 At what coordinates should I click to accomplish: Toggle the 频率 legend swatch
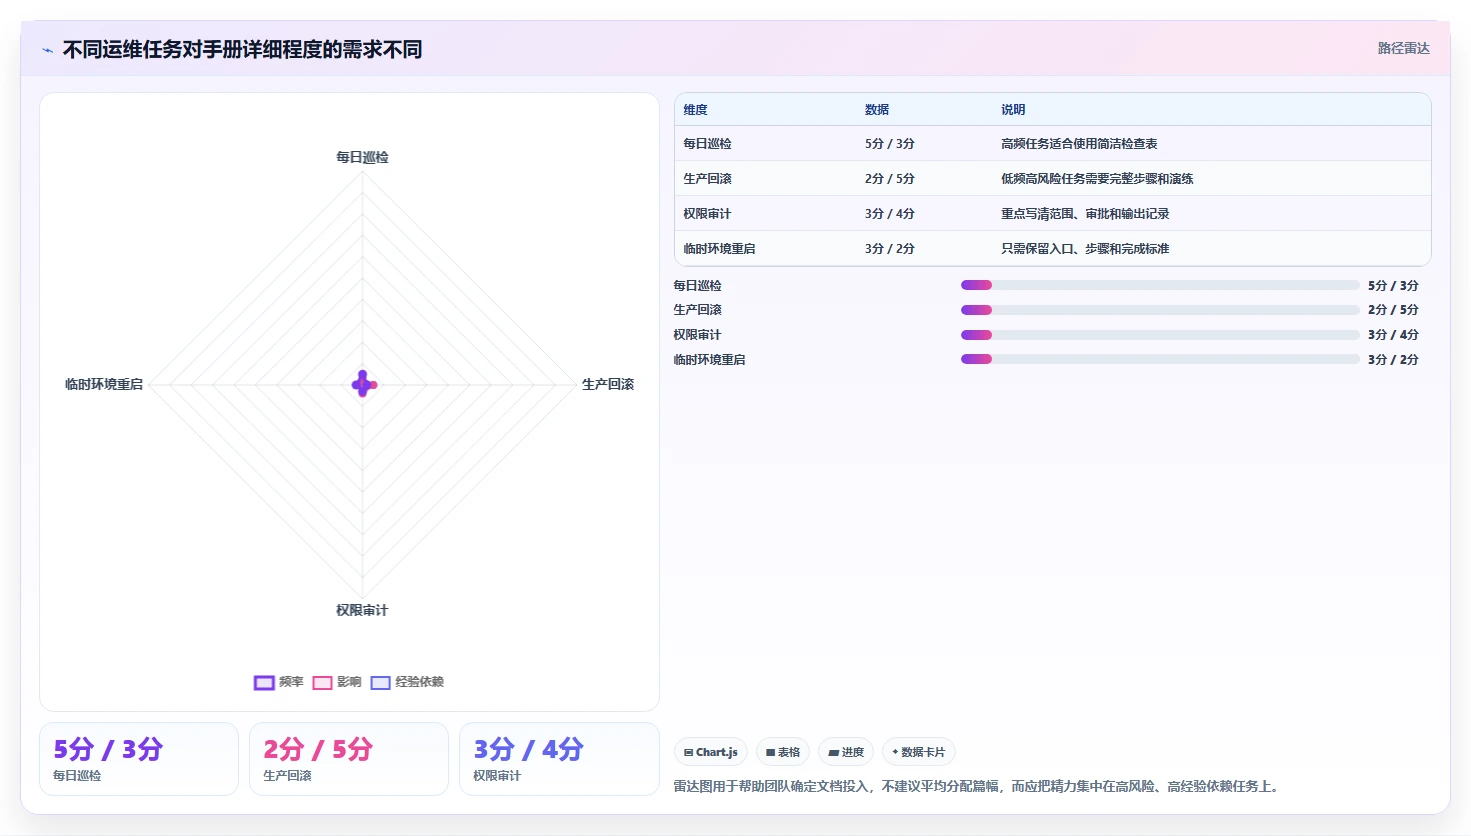[264, 683]
